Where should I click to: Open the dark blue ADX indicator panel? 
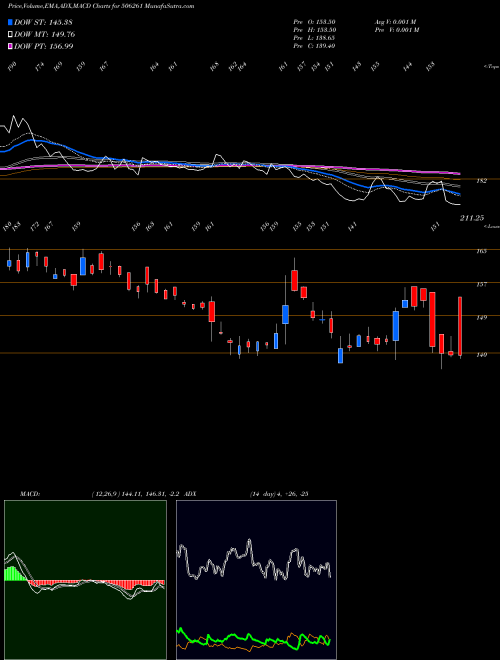click(x=256, y=580)
